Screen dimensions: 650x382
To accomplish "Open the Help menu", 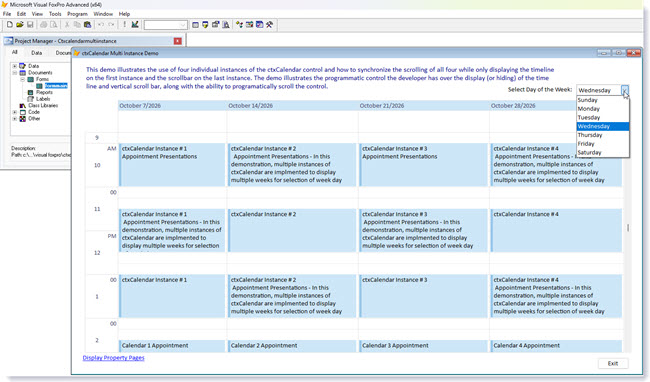I will pos(124,14).
